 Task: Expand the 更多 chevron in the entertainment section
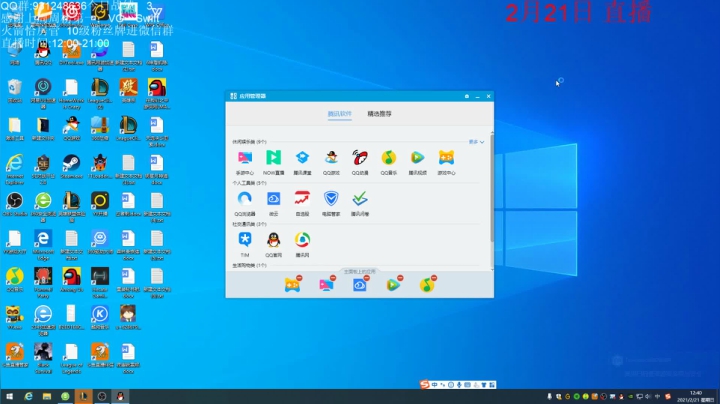point(477,142)
